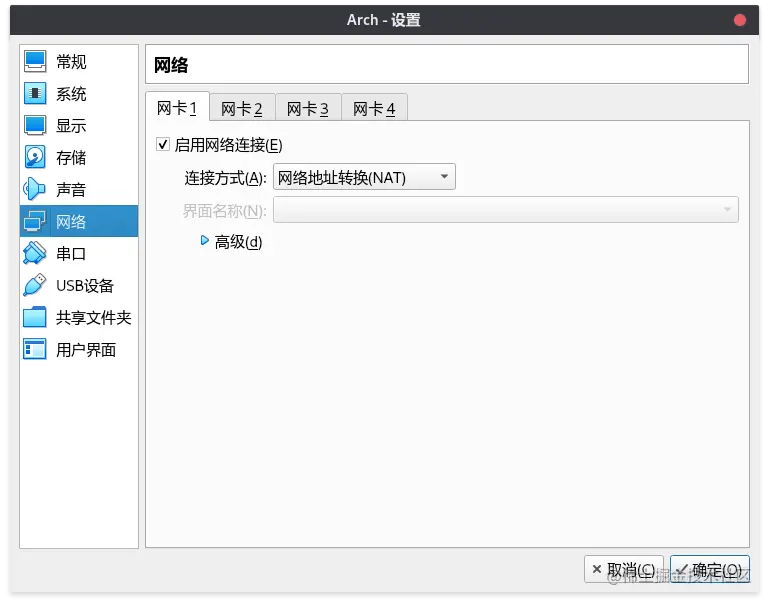
Task: Click the 显示 (Display) screen icon
Action: pyautogui.click(x=35, y=125)
